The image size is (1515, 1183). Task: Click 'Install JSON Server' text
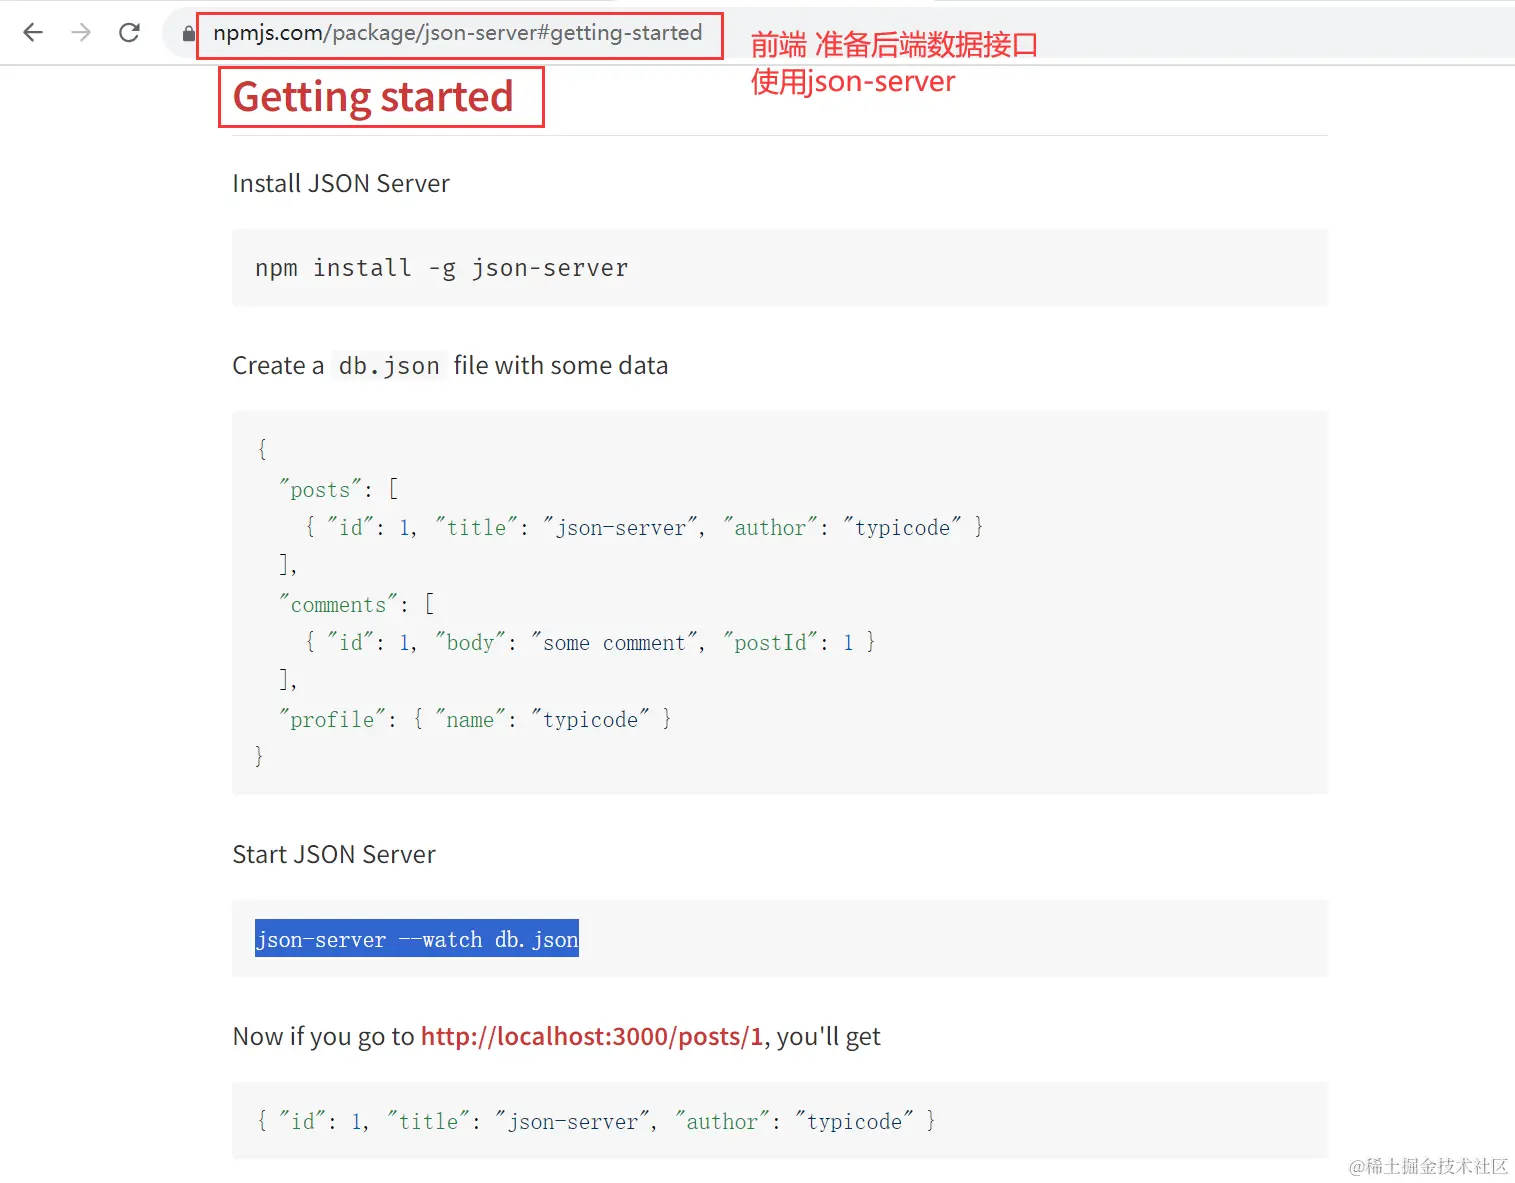click(341, 184)
